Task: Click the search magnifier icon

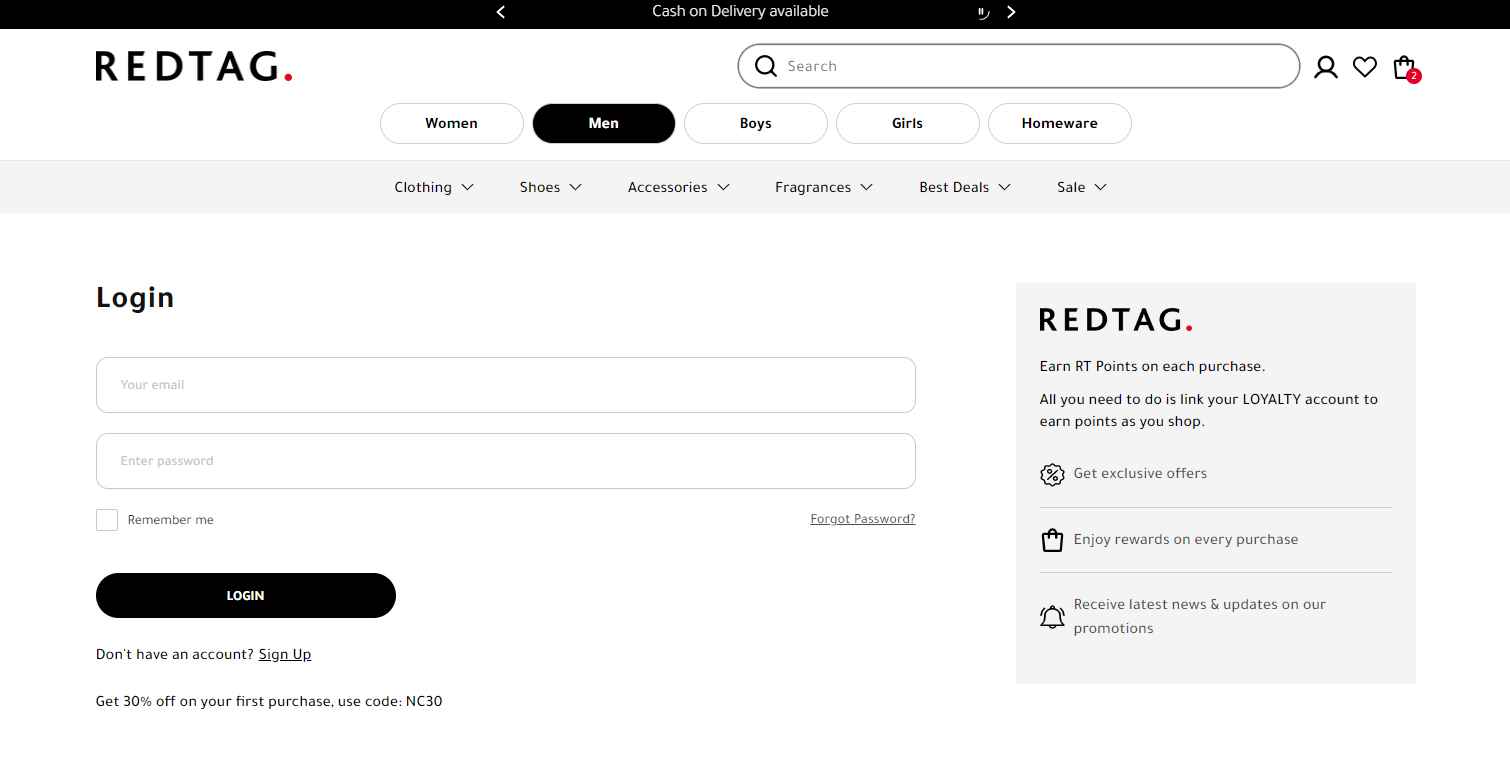Action: pos(766,66)
